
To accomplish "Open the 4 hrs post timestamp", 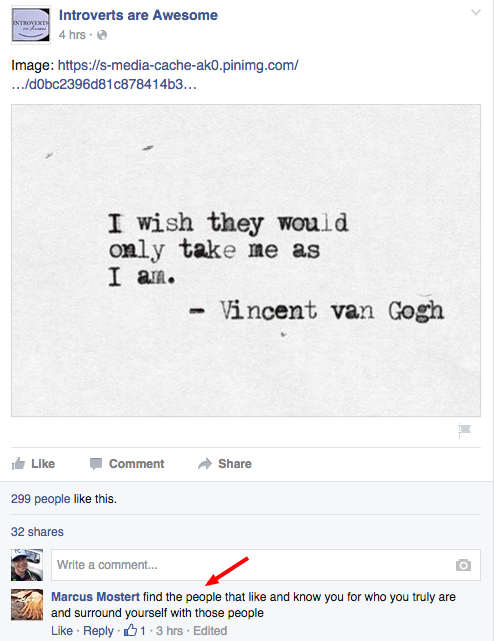I will 72,35.
